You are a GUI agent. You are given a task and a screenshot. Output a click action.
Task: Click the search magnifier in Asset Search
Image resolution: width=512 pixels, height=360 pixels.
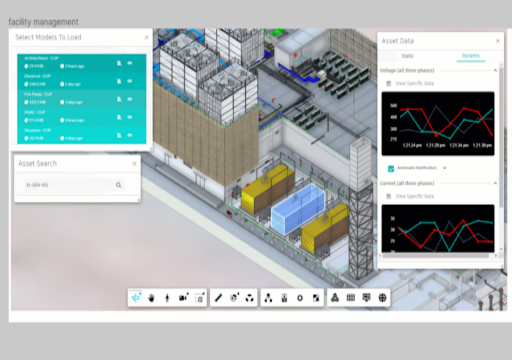tap(118, 185)
